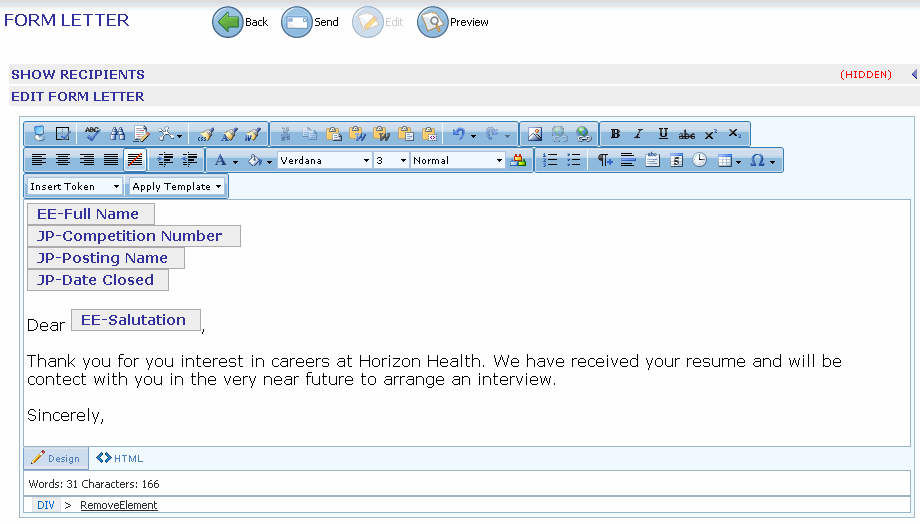
Task: Click the Back button
Action: pos(240,22)
